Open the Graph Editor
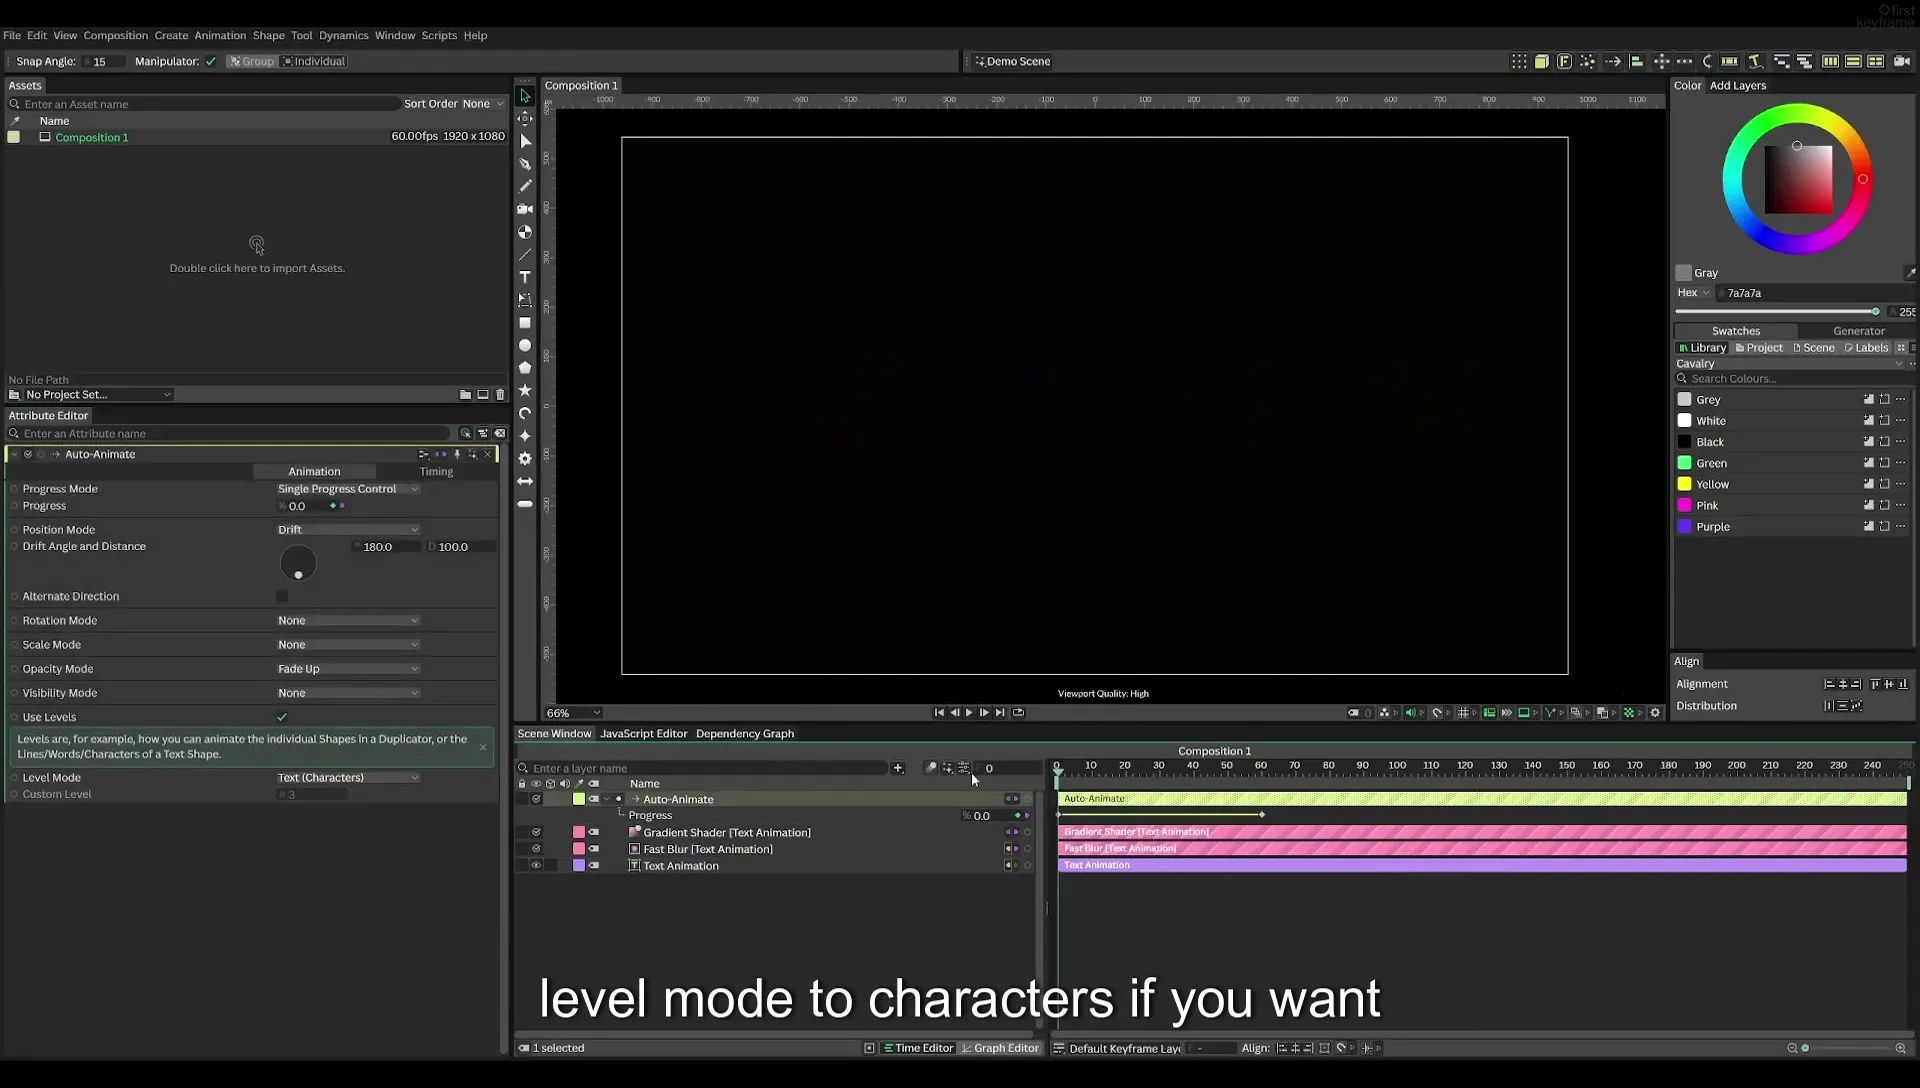Screen dimensions: 1920x1088 coord(1000,1048)
